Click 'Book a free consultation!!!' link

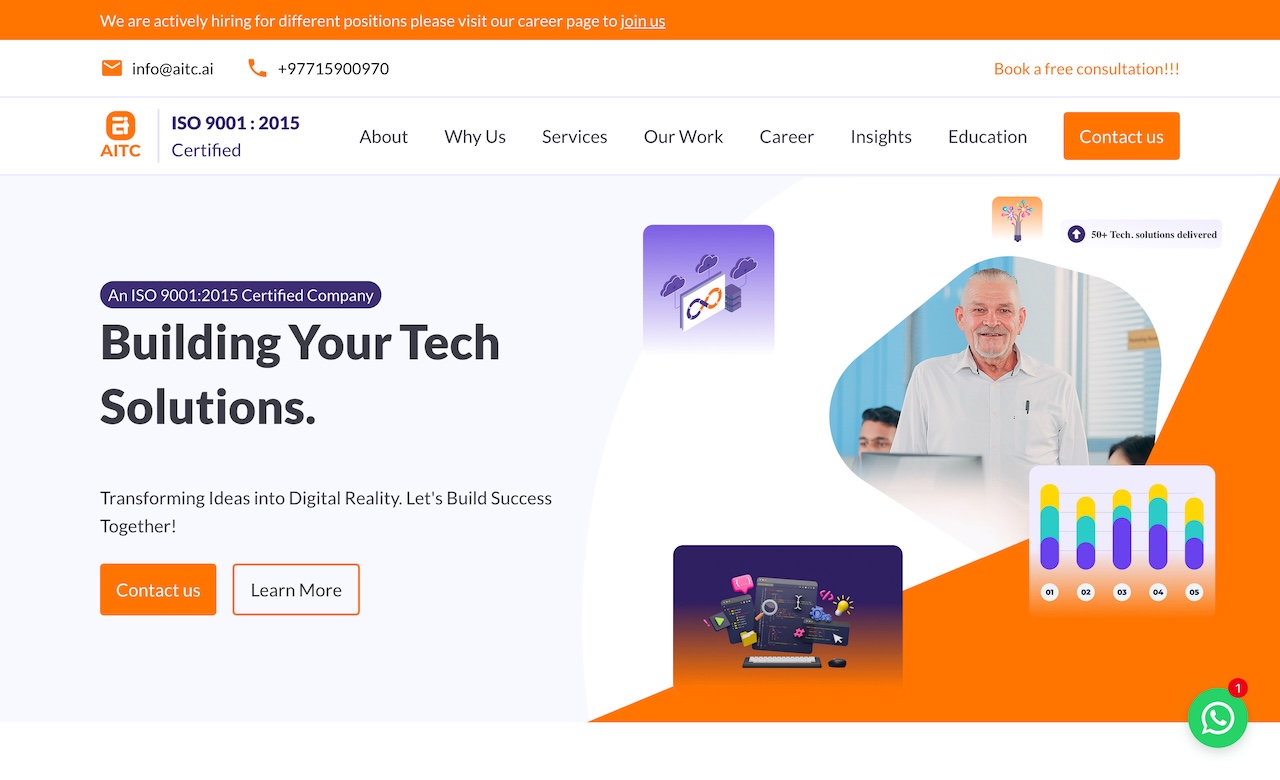point(1087,68)
